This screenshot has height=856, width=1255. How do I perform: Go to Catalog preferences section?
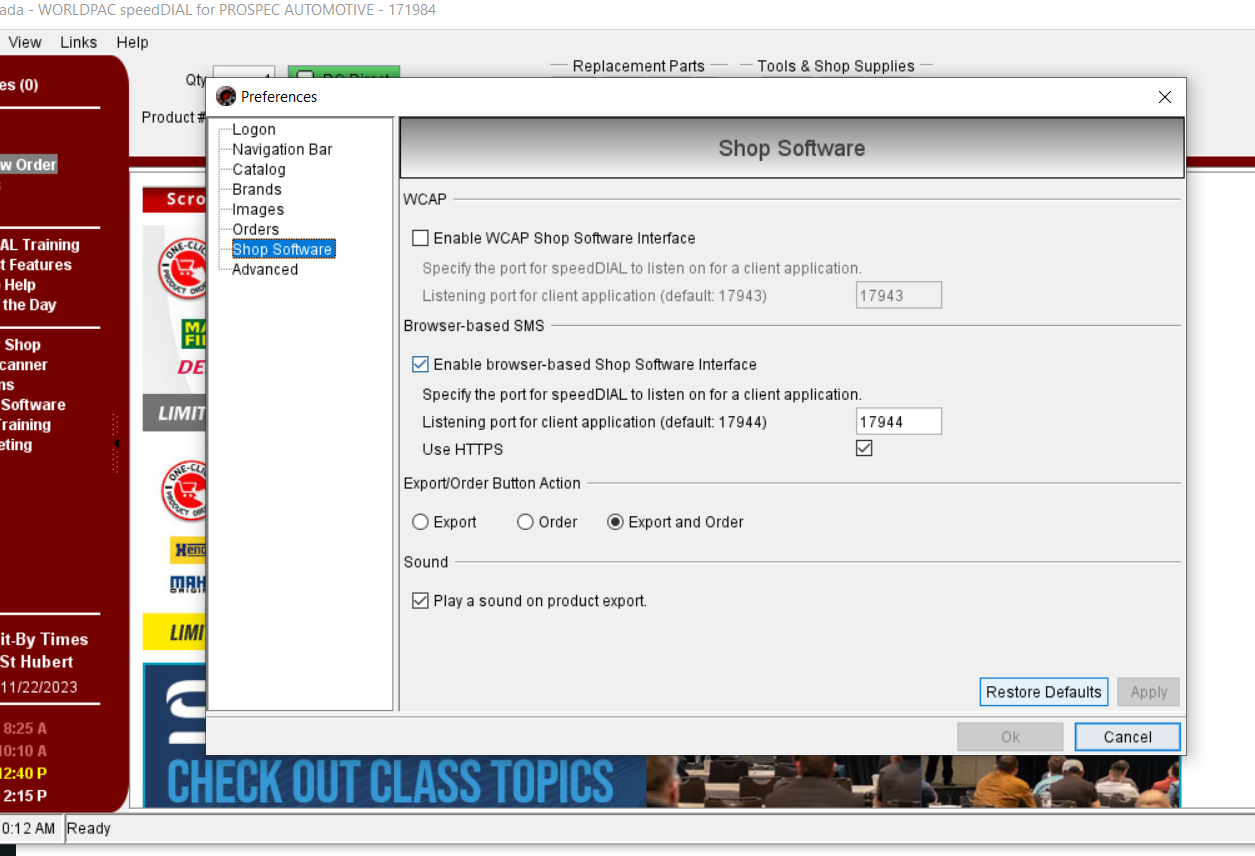pyautogui.click(x=258, y=170)
